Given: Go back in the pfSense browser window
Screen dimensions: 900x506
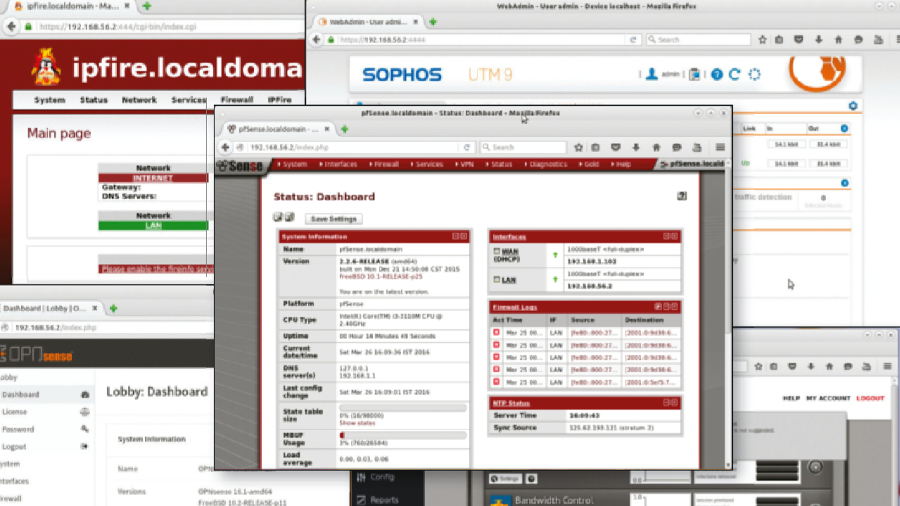Looking at the screenshot, I should click(x=225, y=147).
